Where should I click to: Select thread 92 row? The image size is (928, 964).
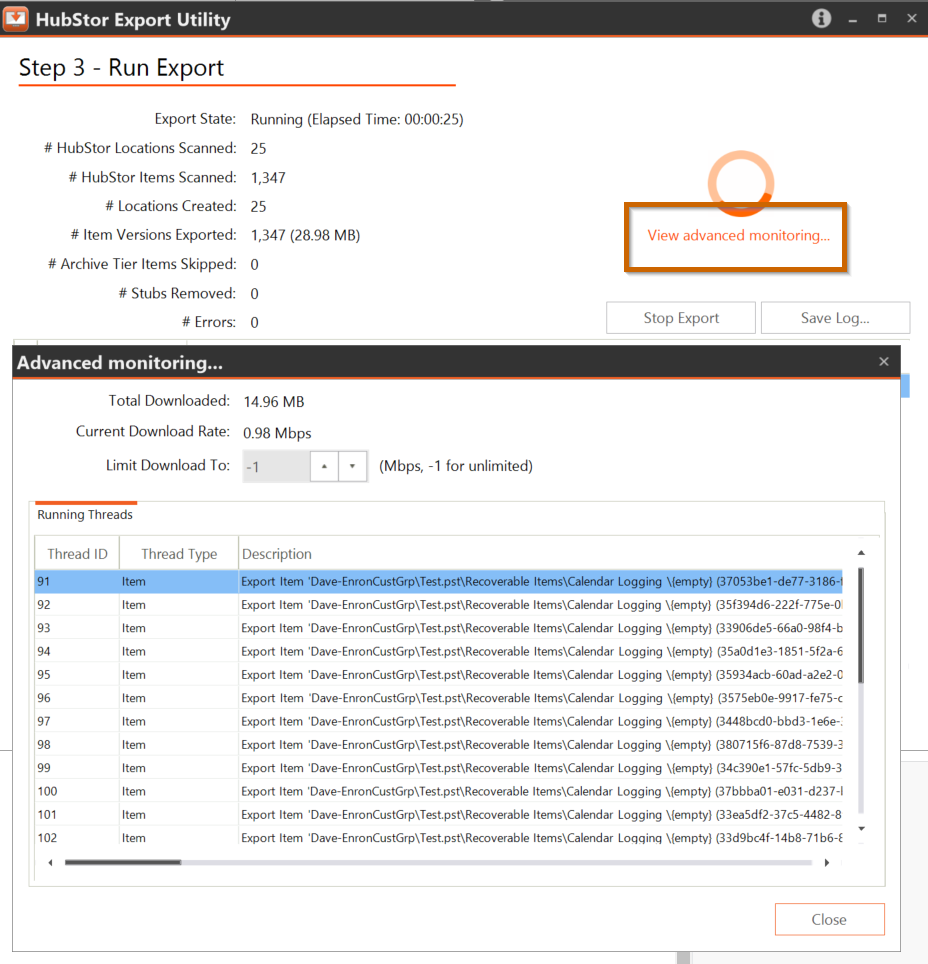point(438,605)
